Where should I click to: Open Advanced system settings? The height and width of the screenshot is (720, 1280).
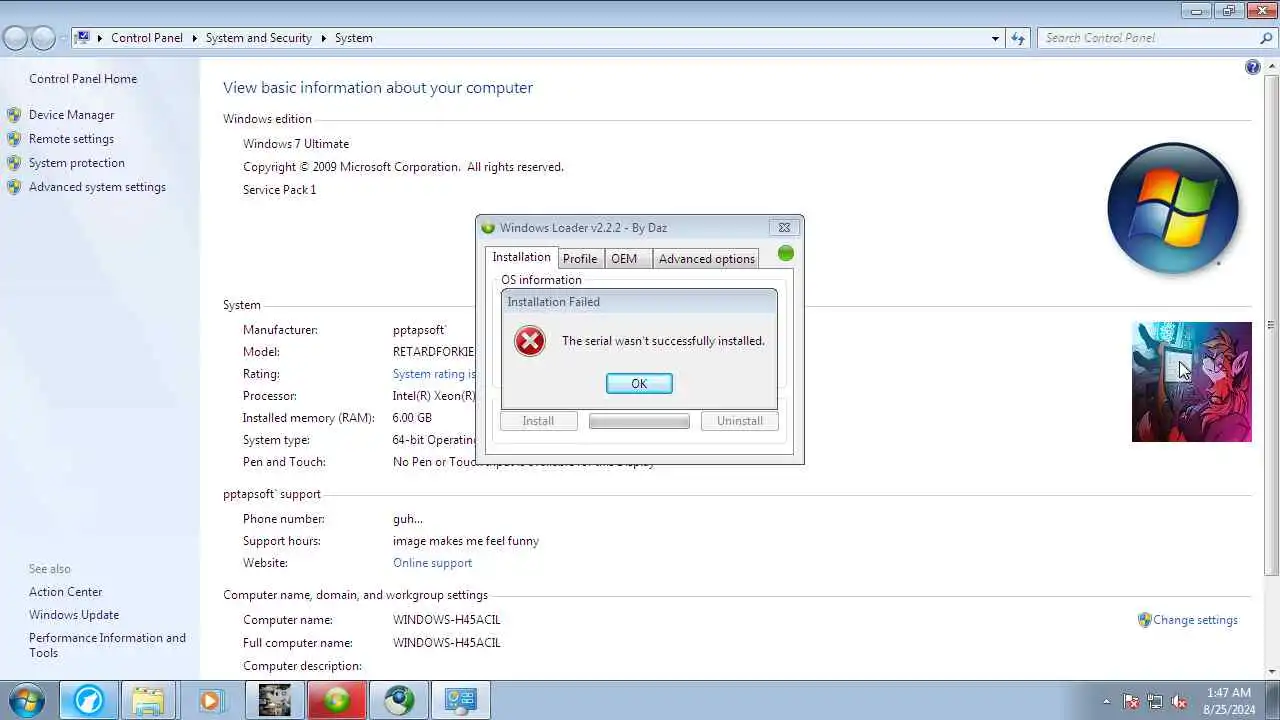[x=97, y=187]
